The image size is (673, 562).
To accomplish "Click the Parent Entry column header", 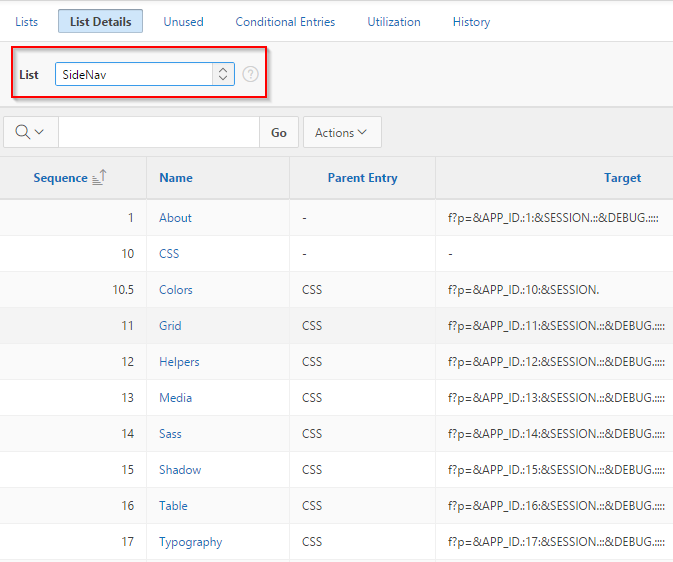I will tap(363, 178).
